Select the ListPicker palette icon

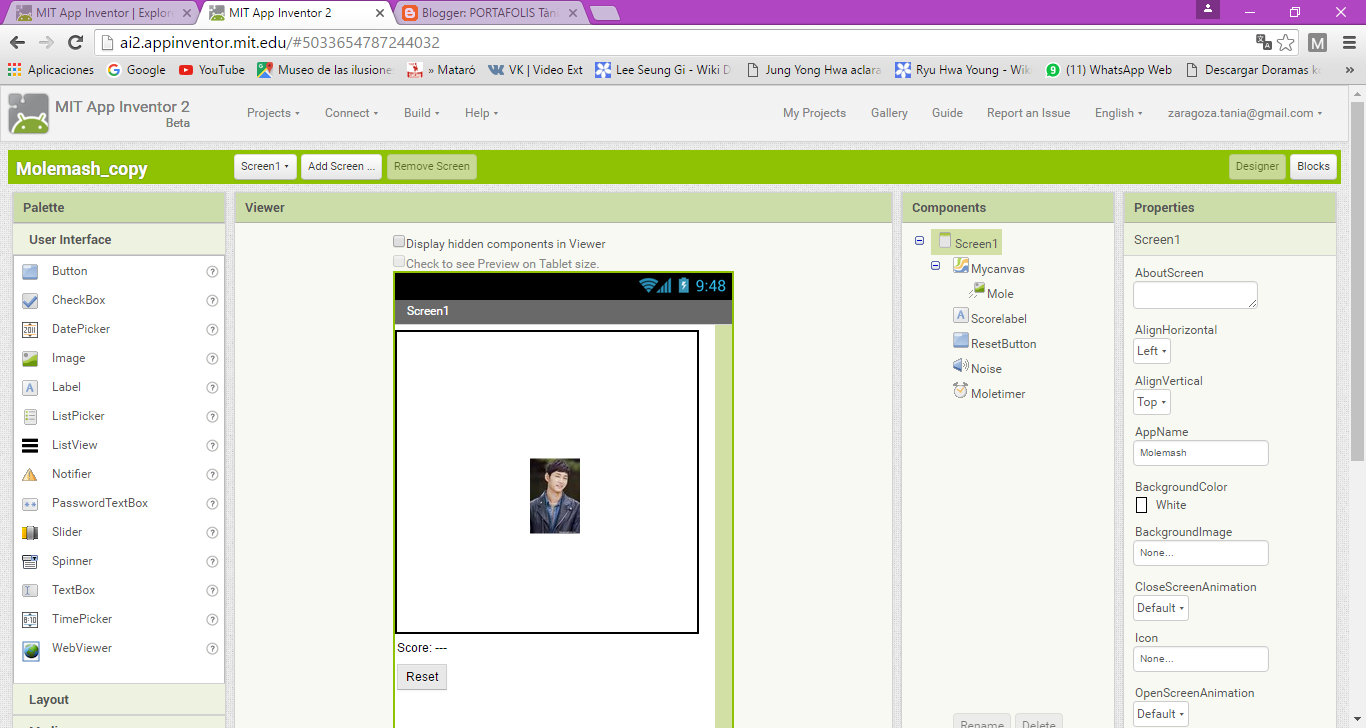click(x=30, y=416)
